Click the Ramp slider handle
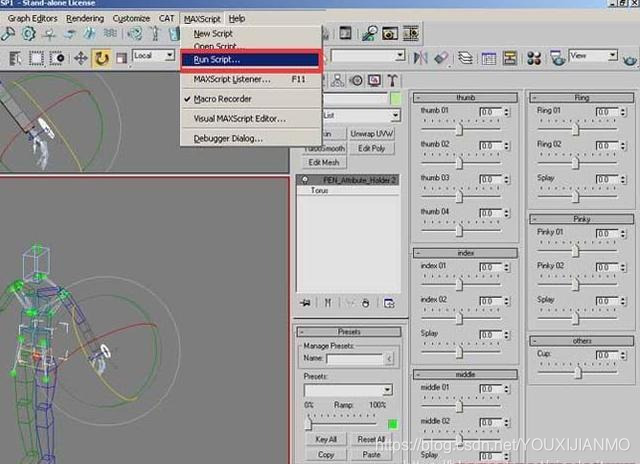 [308, 424]
